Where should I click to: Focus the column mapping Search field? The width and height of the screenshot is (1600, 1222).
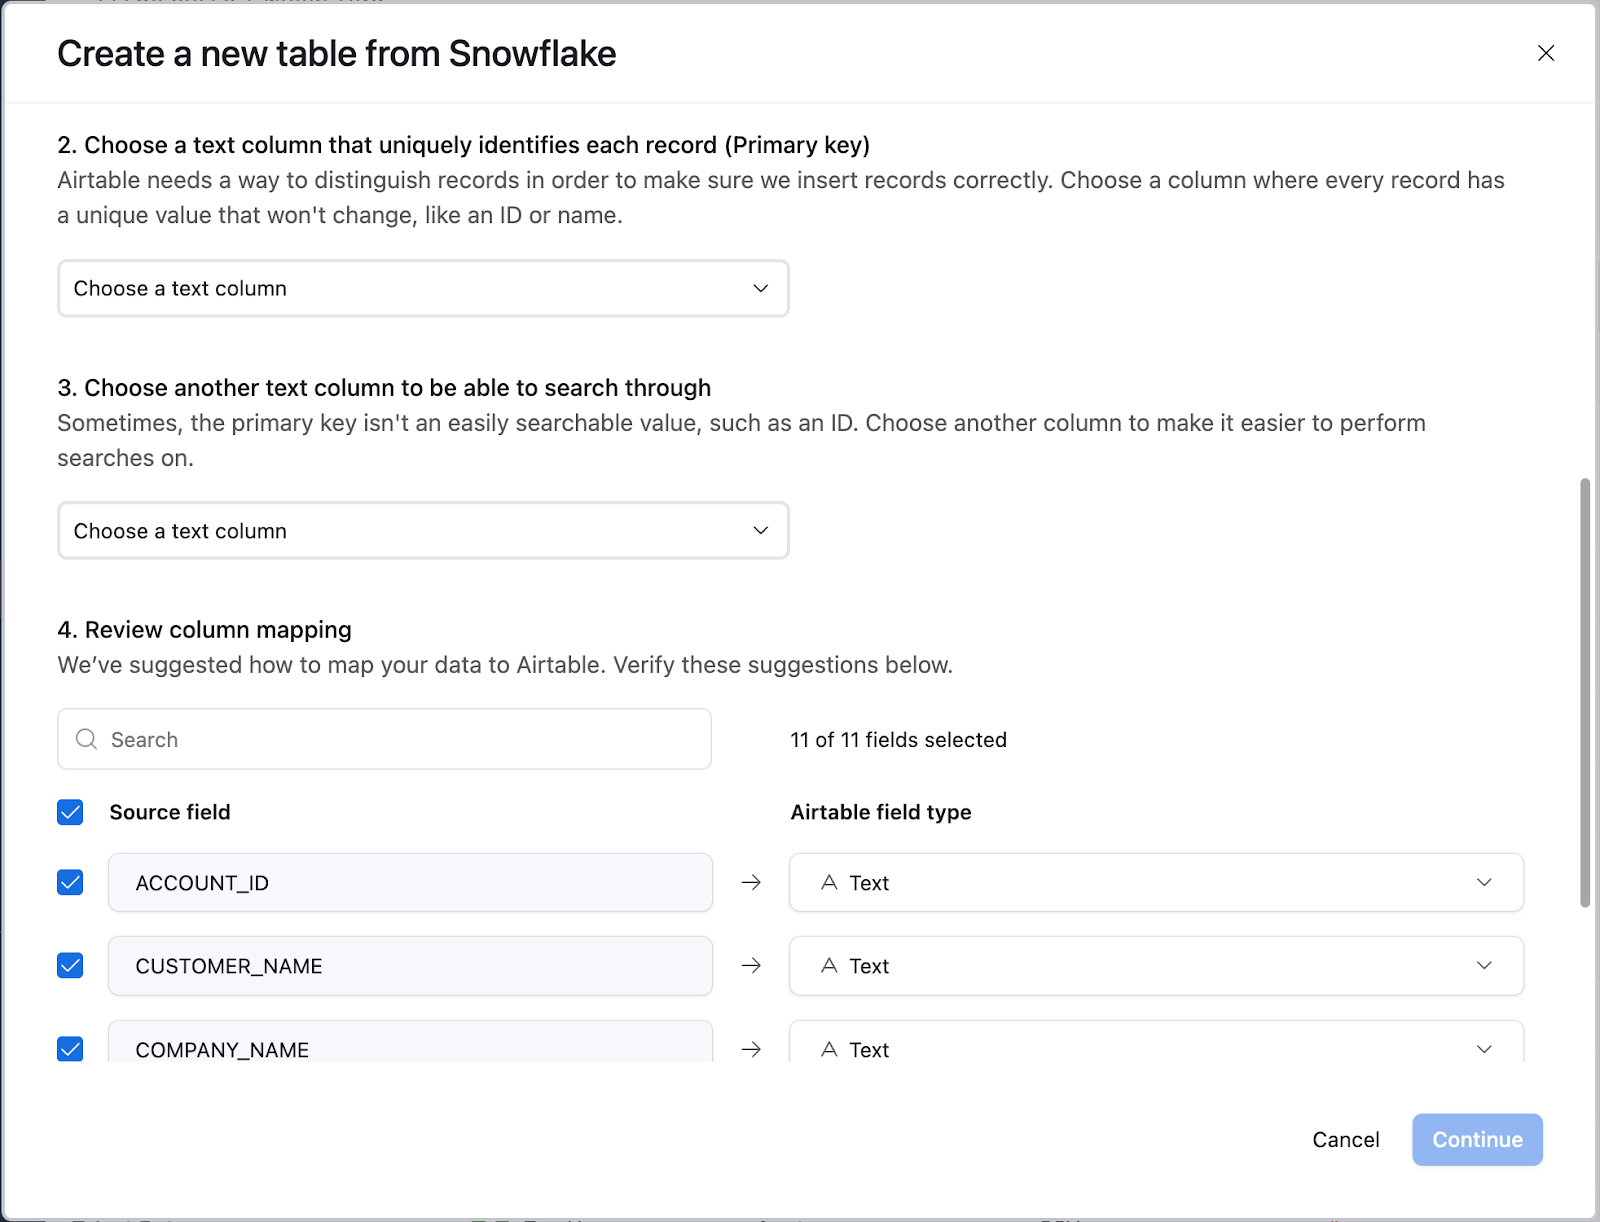click(384, 739)
